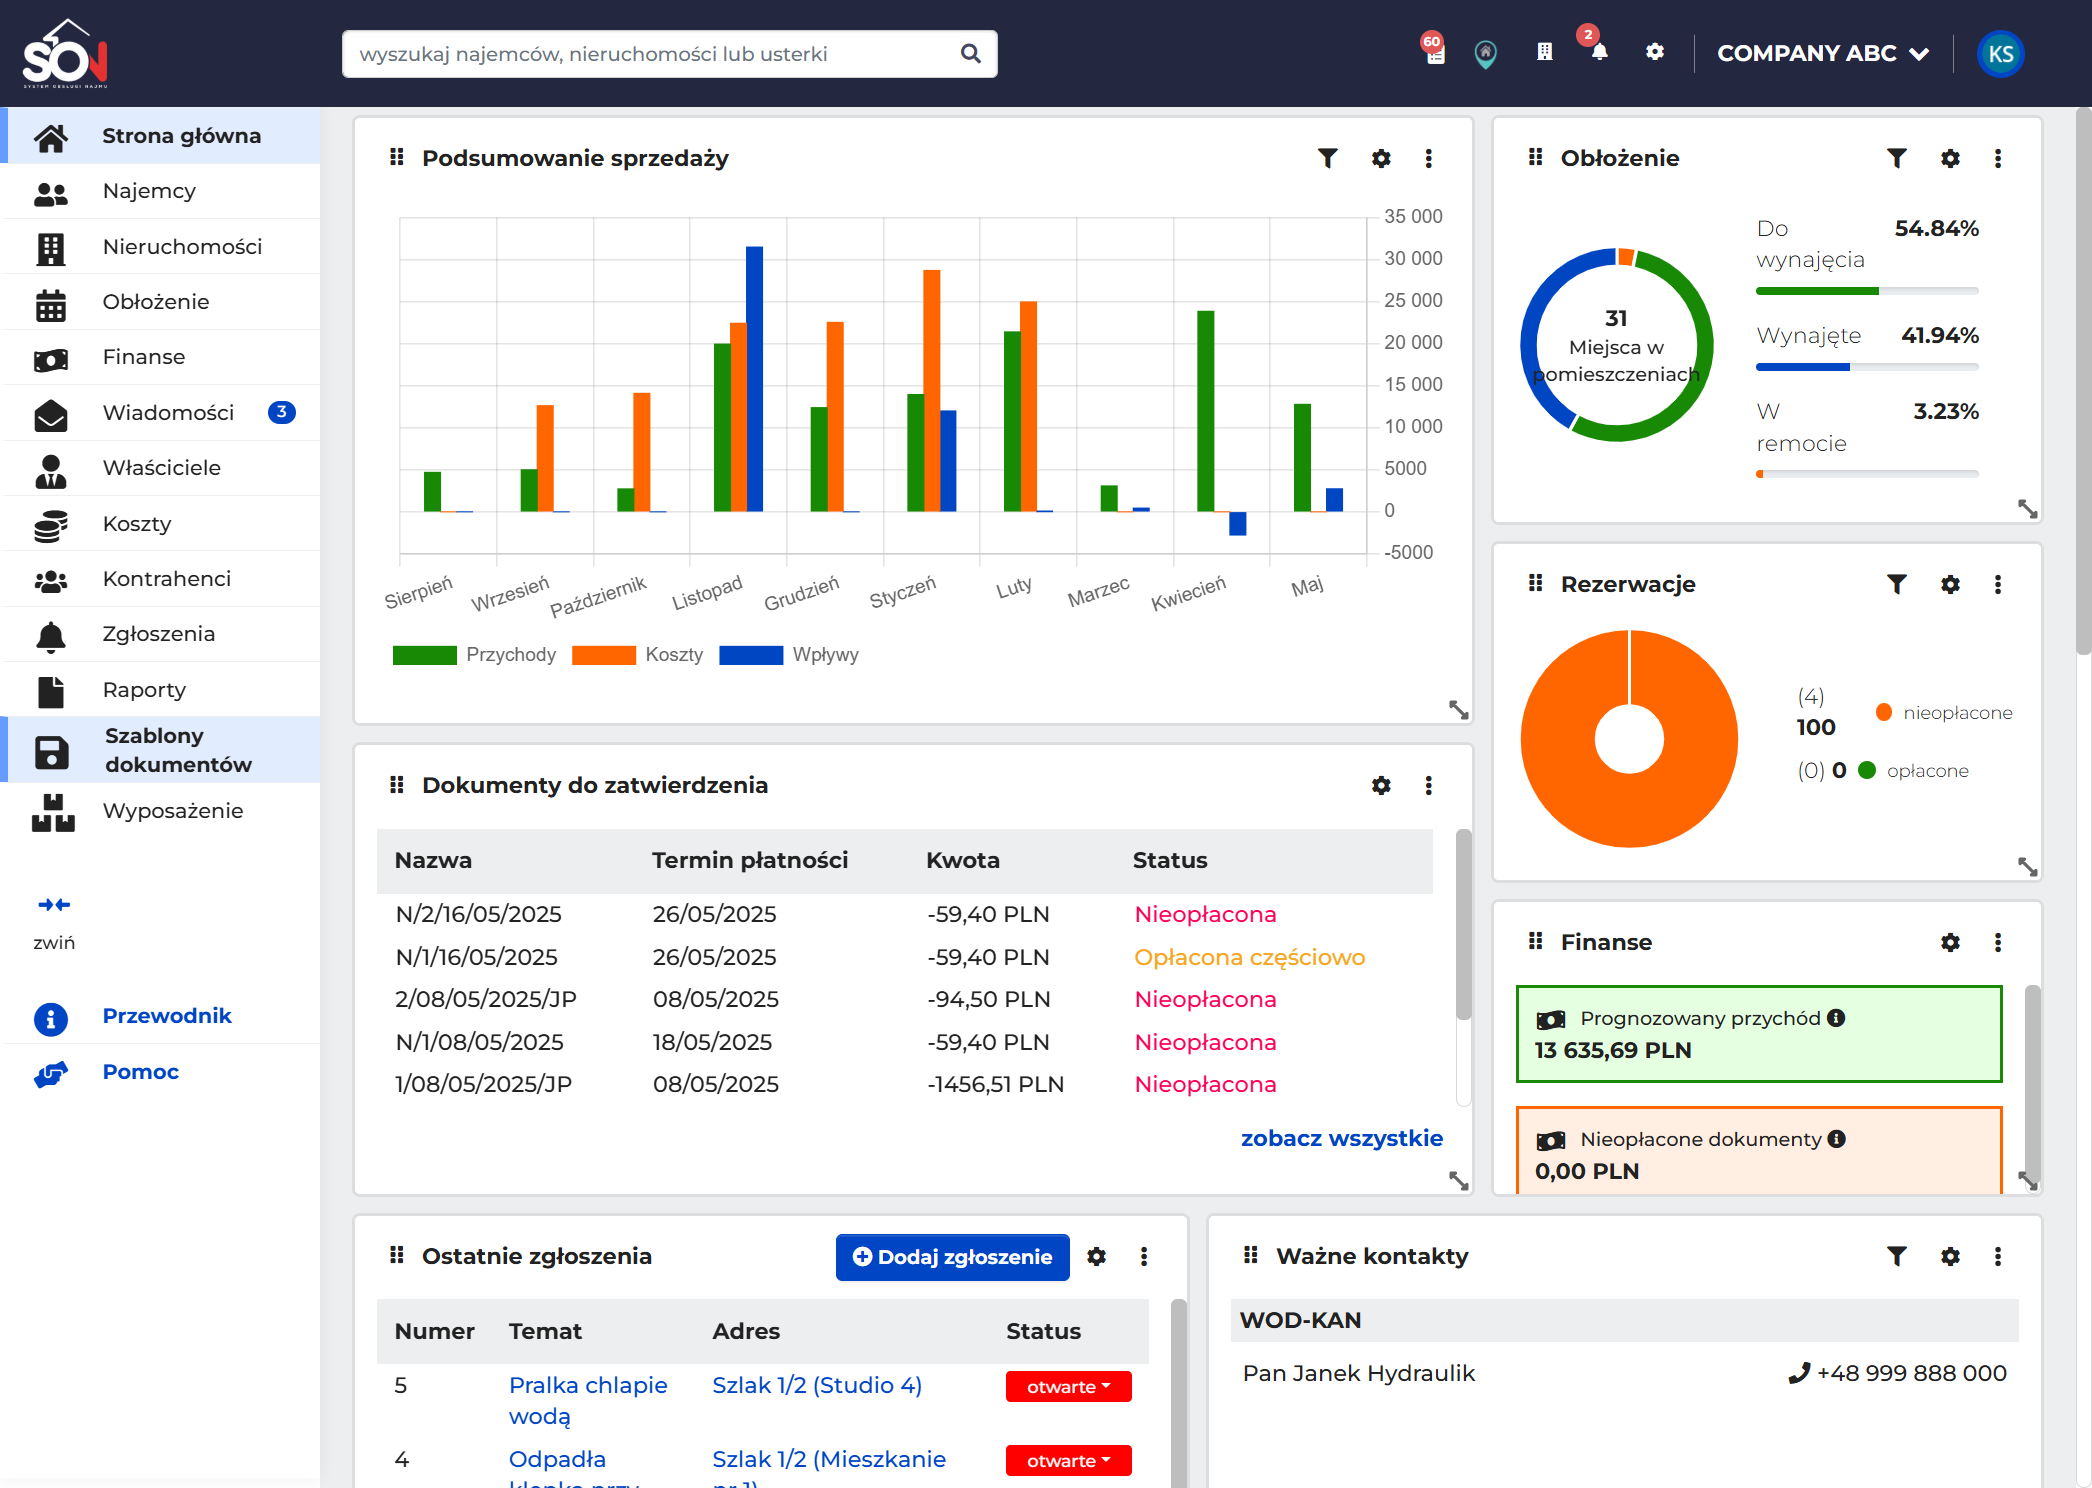Viewport: 2092px width, 1488px height.
Task: Click Do wynajęcia progress bar
Action: [x=1867, y=291]
